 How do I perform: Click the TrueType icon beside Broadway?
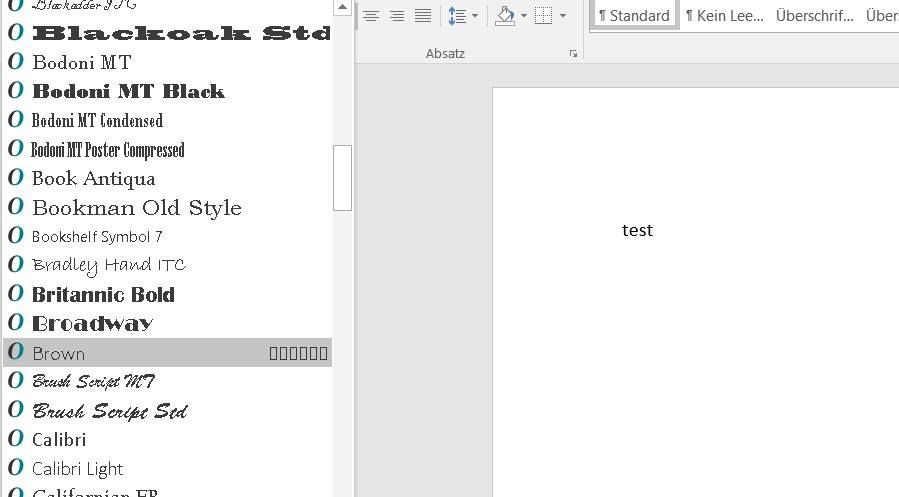pos(16,322)
